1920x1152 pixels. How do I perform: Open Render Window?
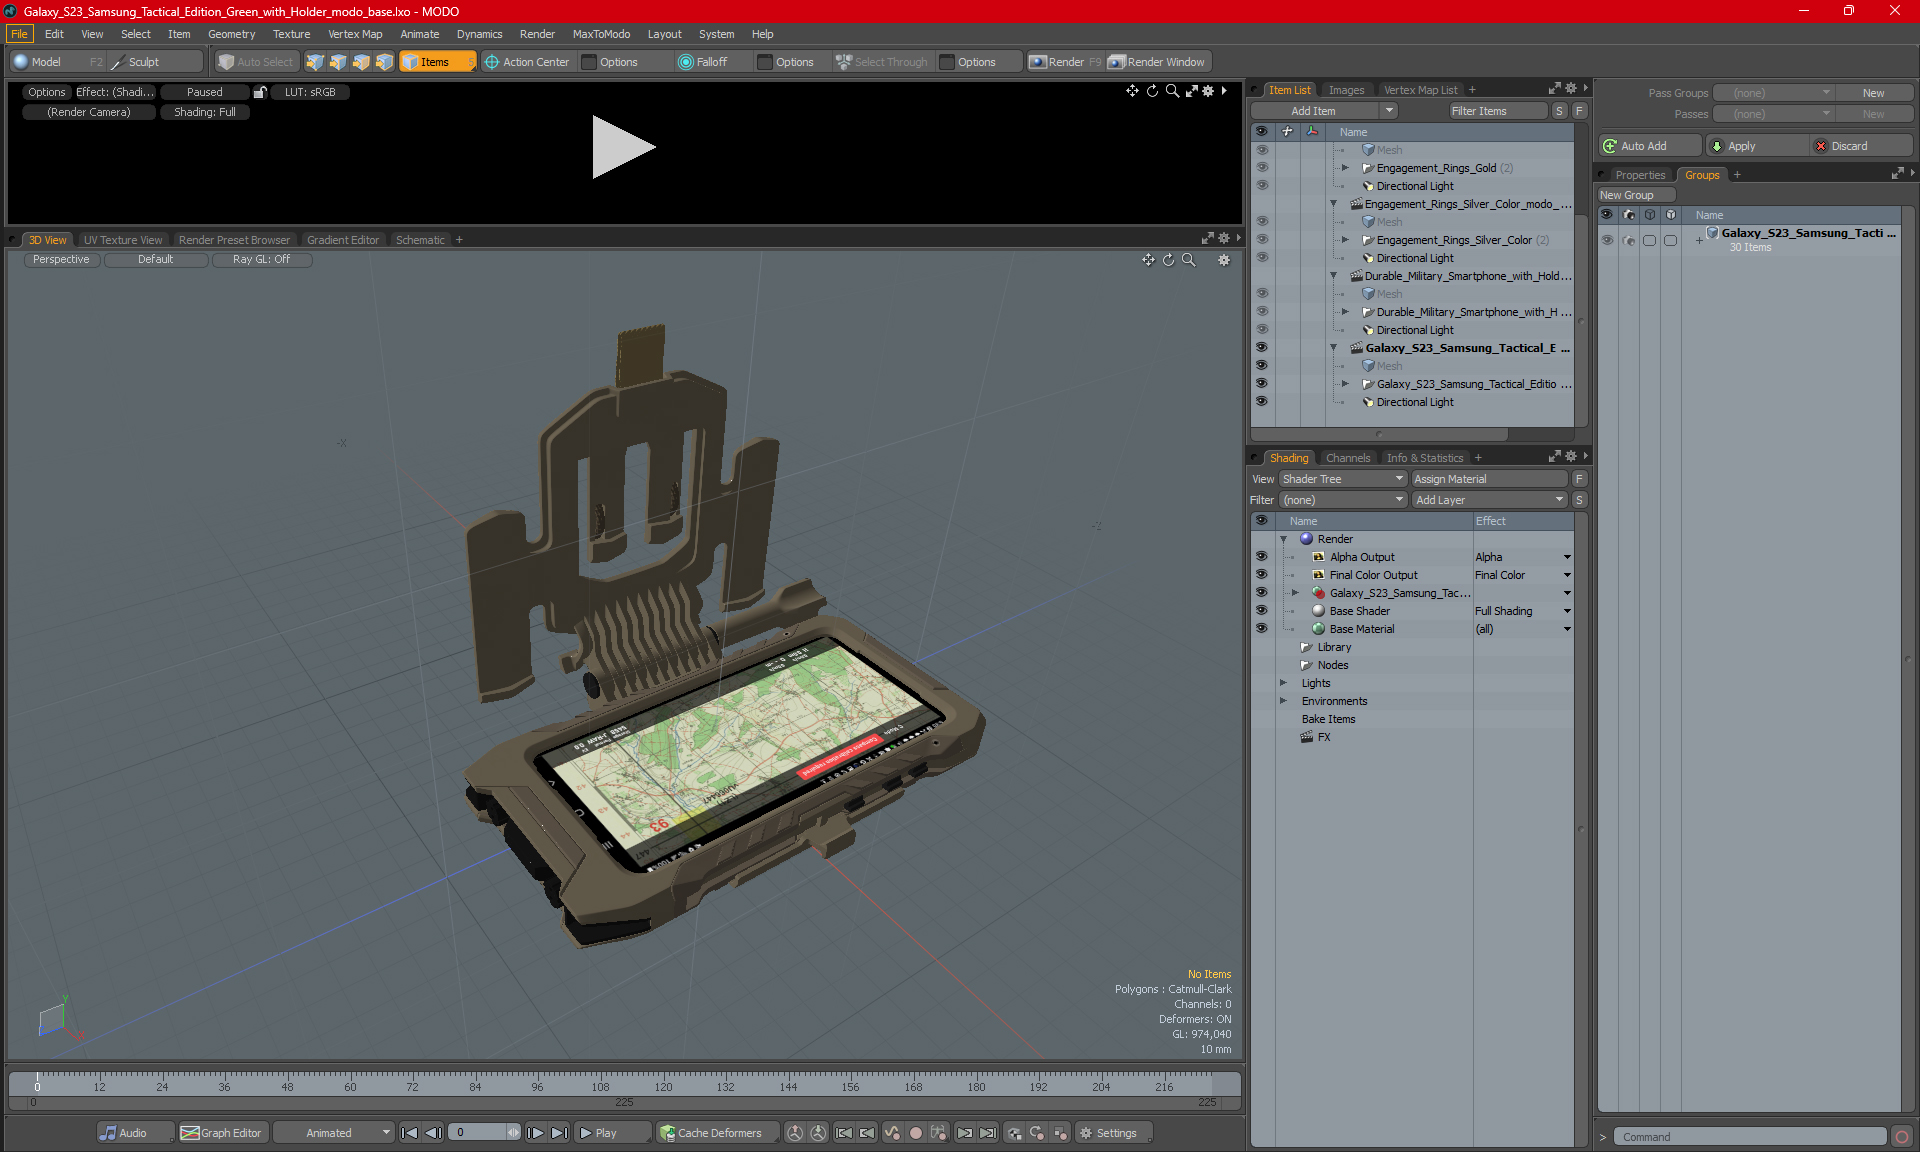(x=1157, y=62)
